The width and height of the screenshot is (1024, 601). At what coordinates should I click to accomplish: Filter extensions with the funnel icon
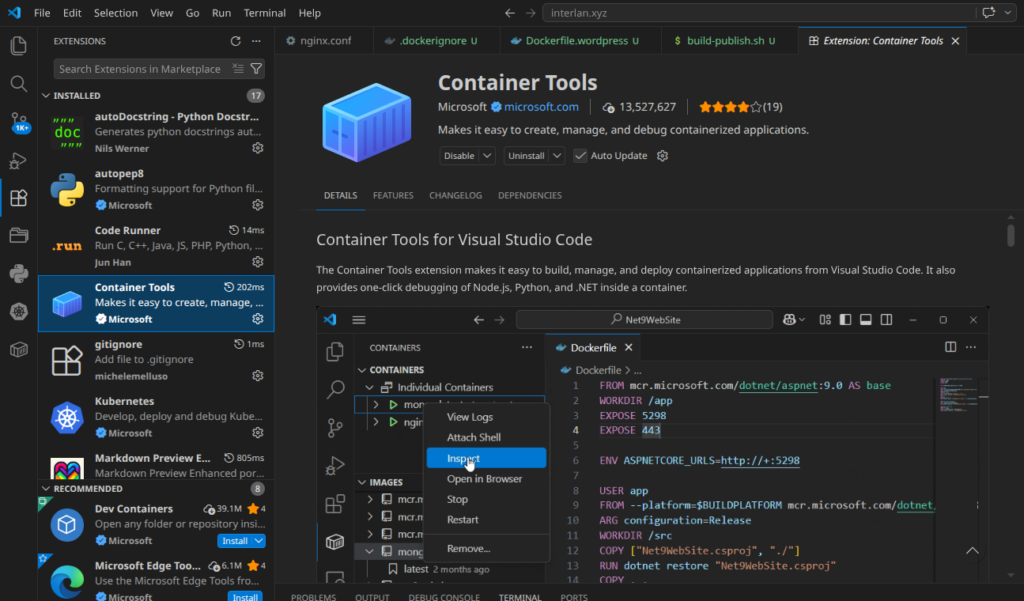pos(257,69)
